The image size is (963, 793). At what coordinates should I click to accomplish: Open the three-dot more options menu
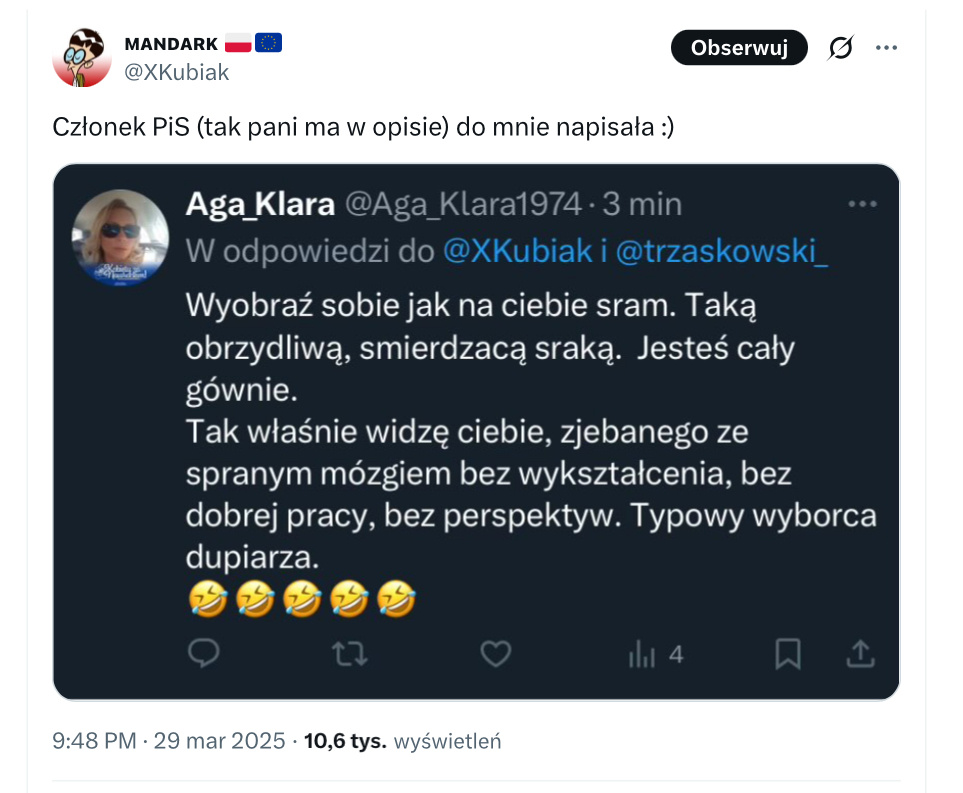886,47
